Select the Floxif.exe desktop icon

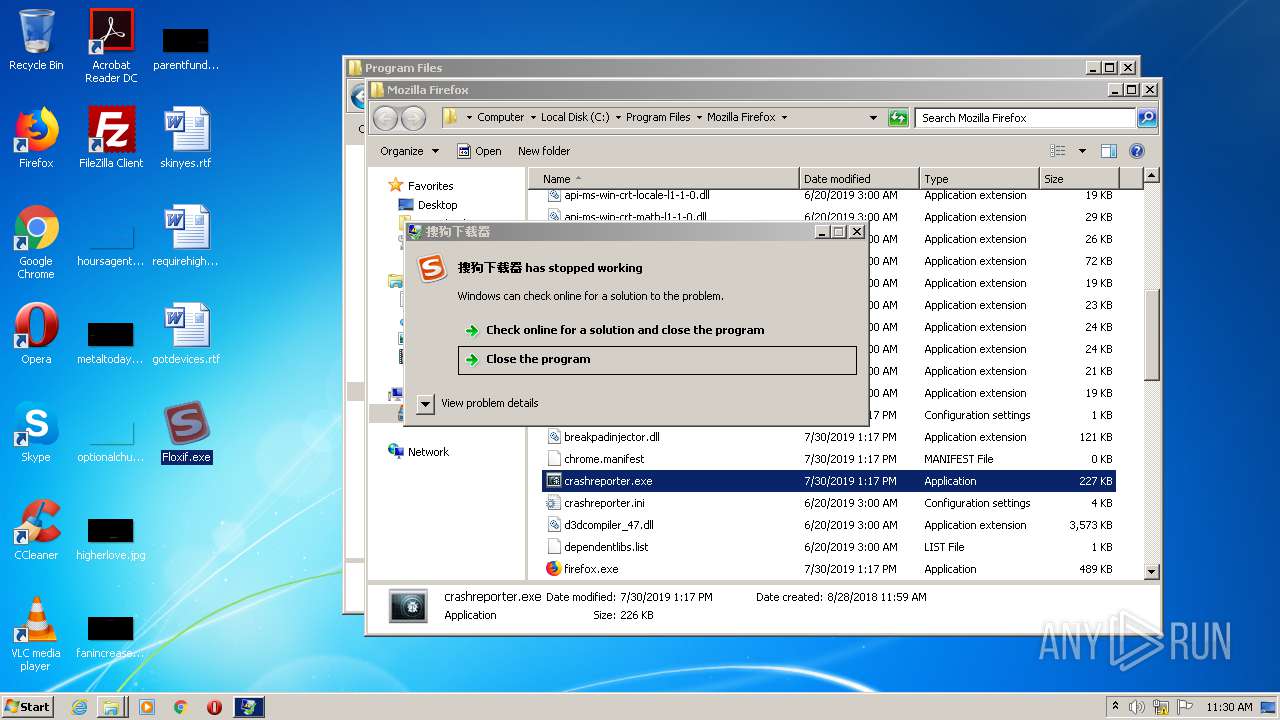[x=186, y=432]
